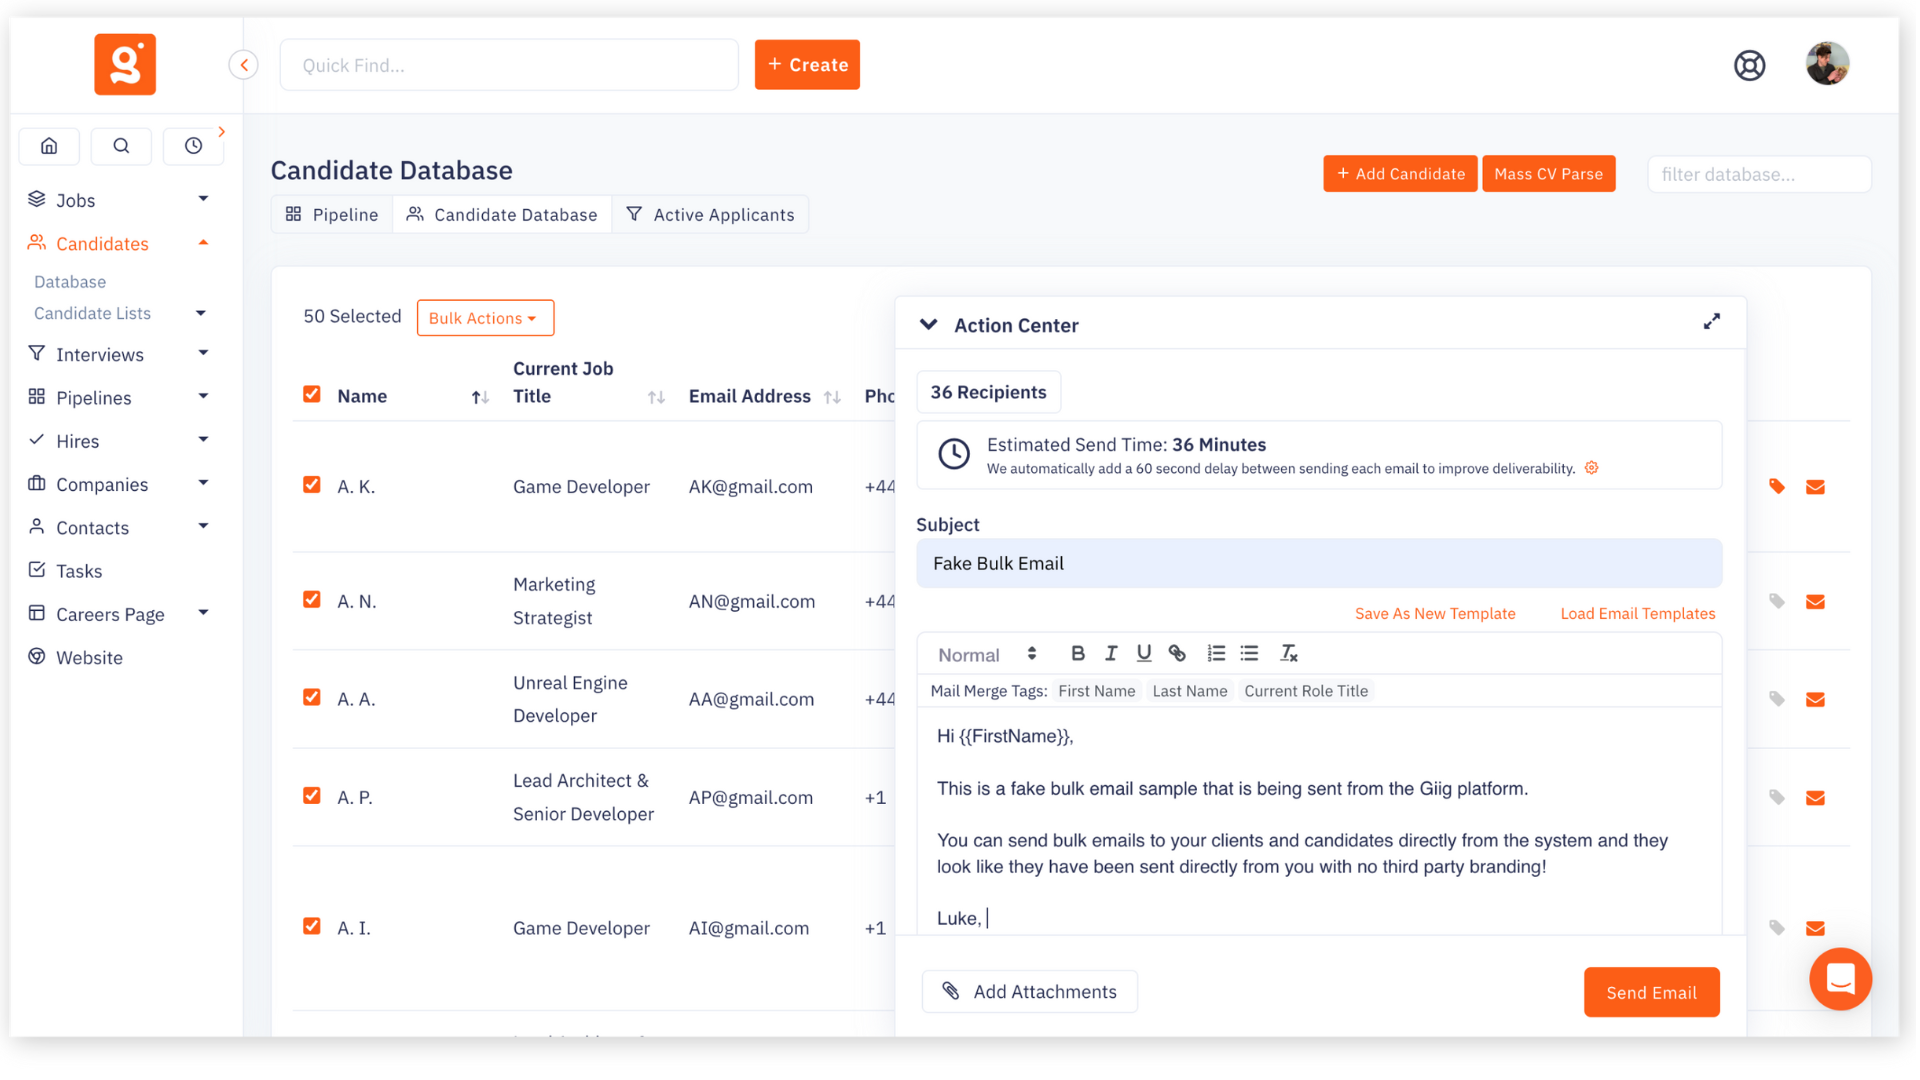Open the Home icon in the sidebar
The width and height of the screenshot is (1920, 1080).
coord(49,146)
